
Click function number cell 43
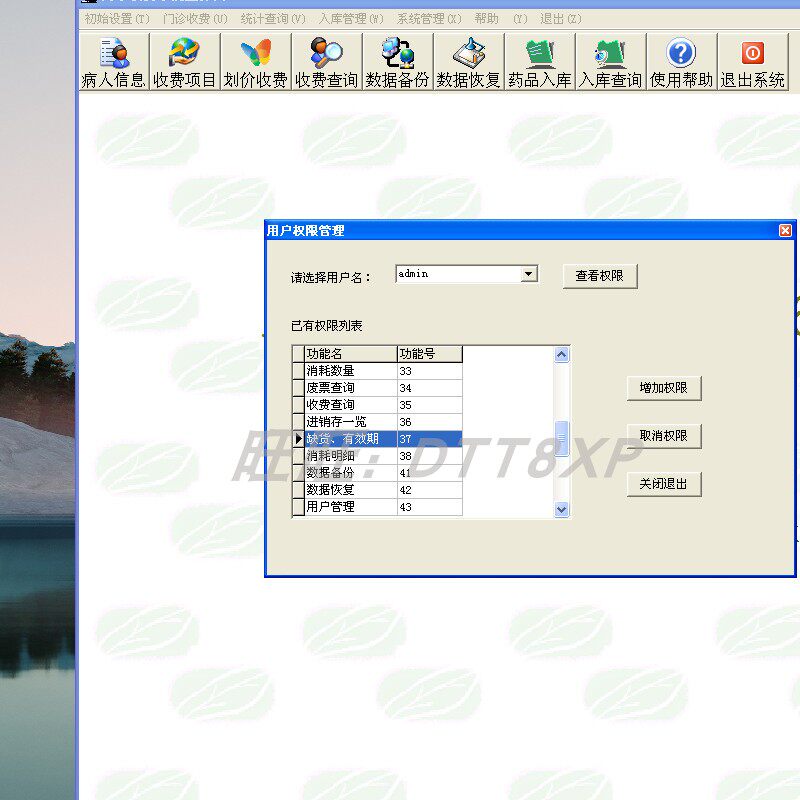click(x=430, y=507)
